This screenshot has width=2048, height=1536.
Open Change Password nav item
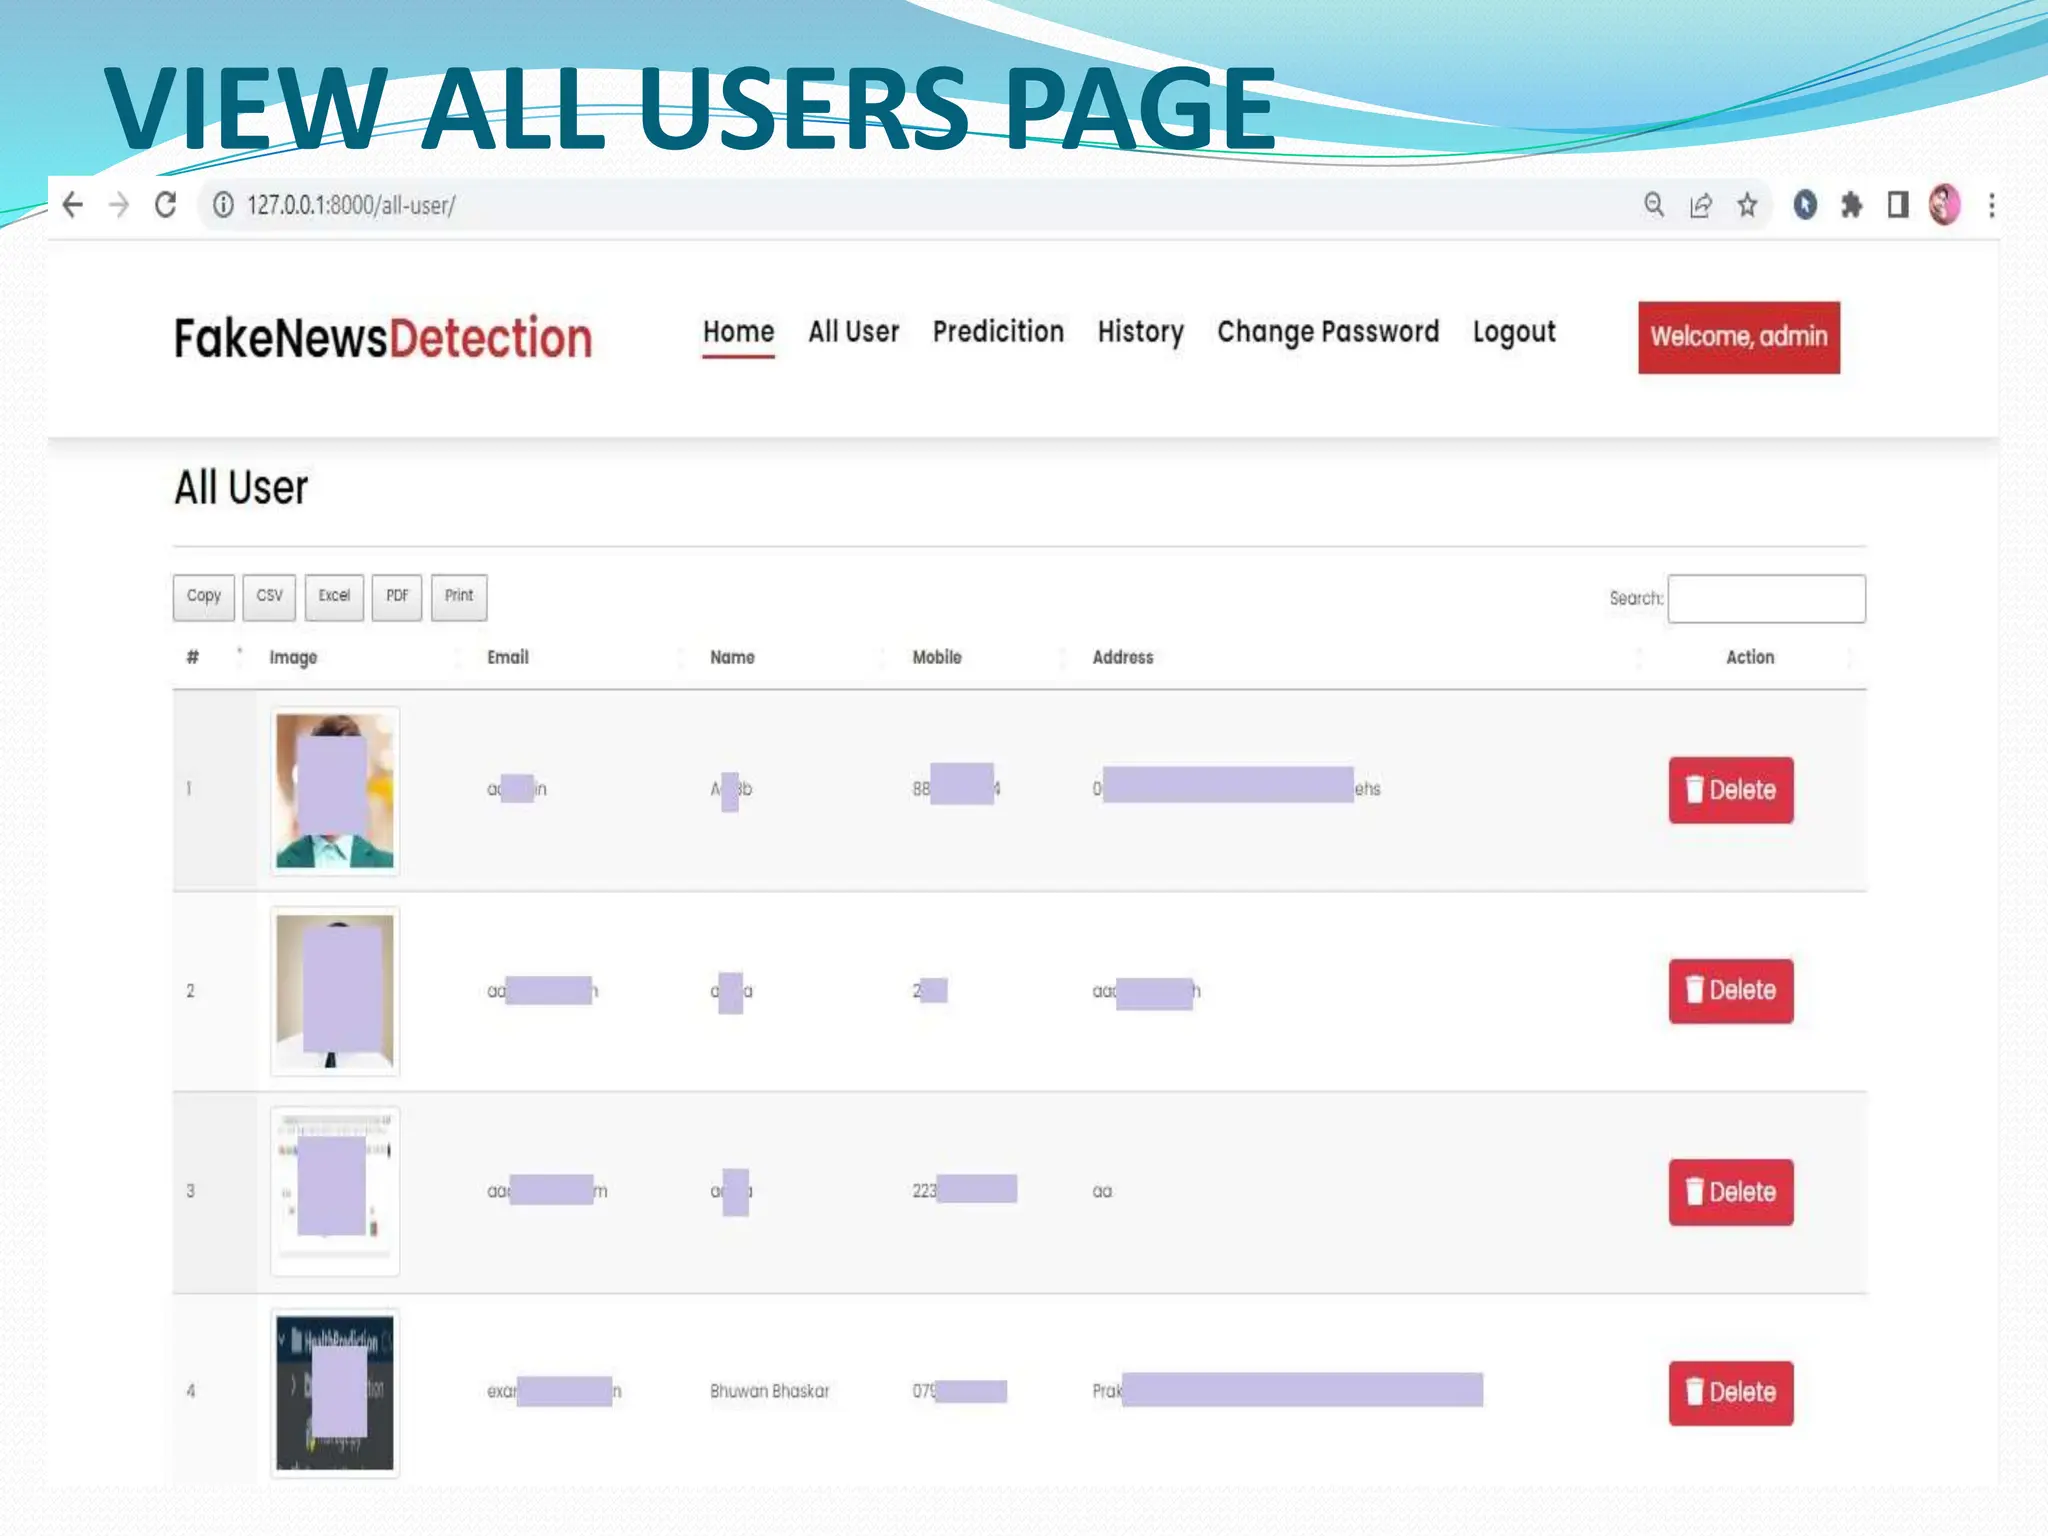(1328, 332)
